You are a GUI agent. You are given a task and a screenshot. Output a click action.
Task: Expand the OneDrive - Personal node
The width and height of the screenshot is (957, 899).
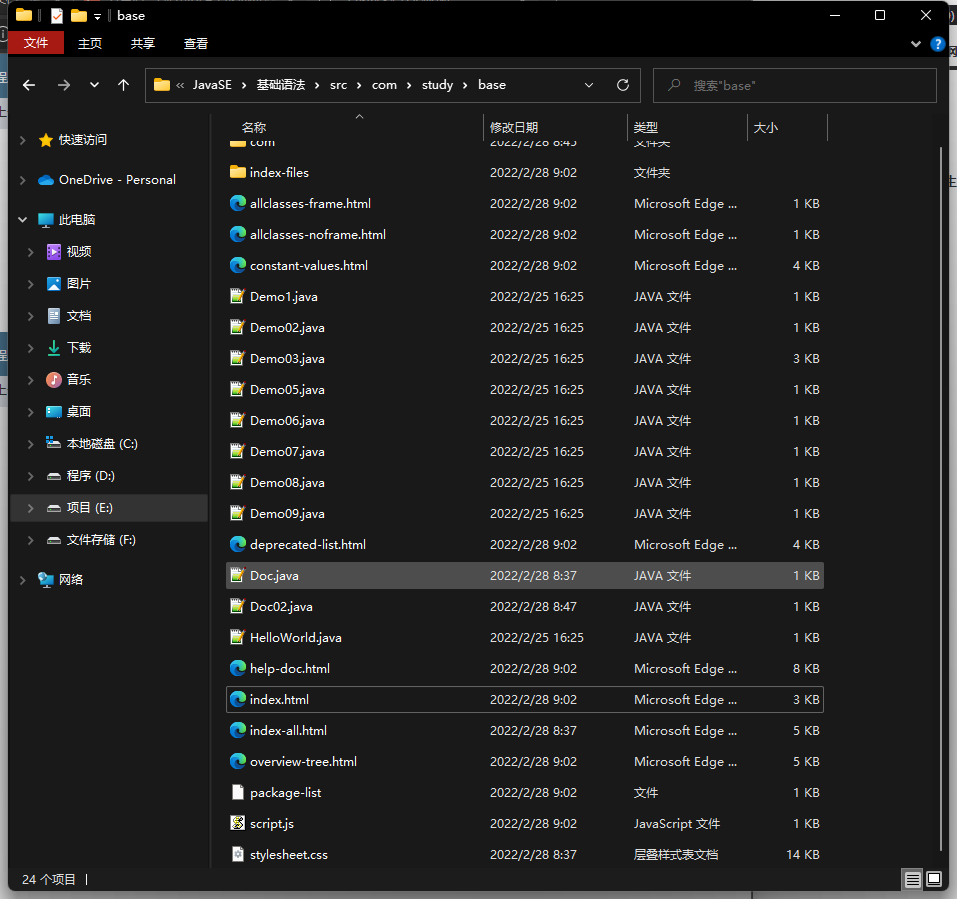(23, 180)
